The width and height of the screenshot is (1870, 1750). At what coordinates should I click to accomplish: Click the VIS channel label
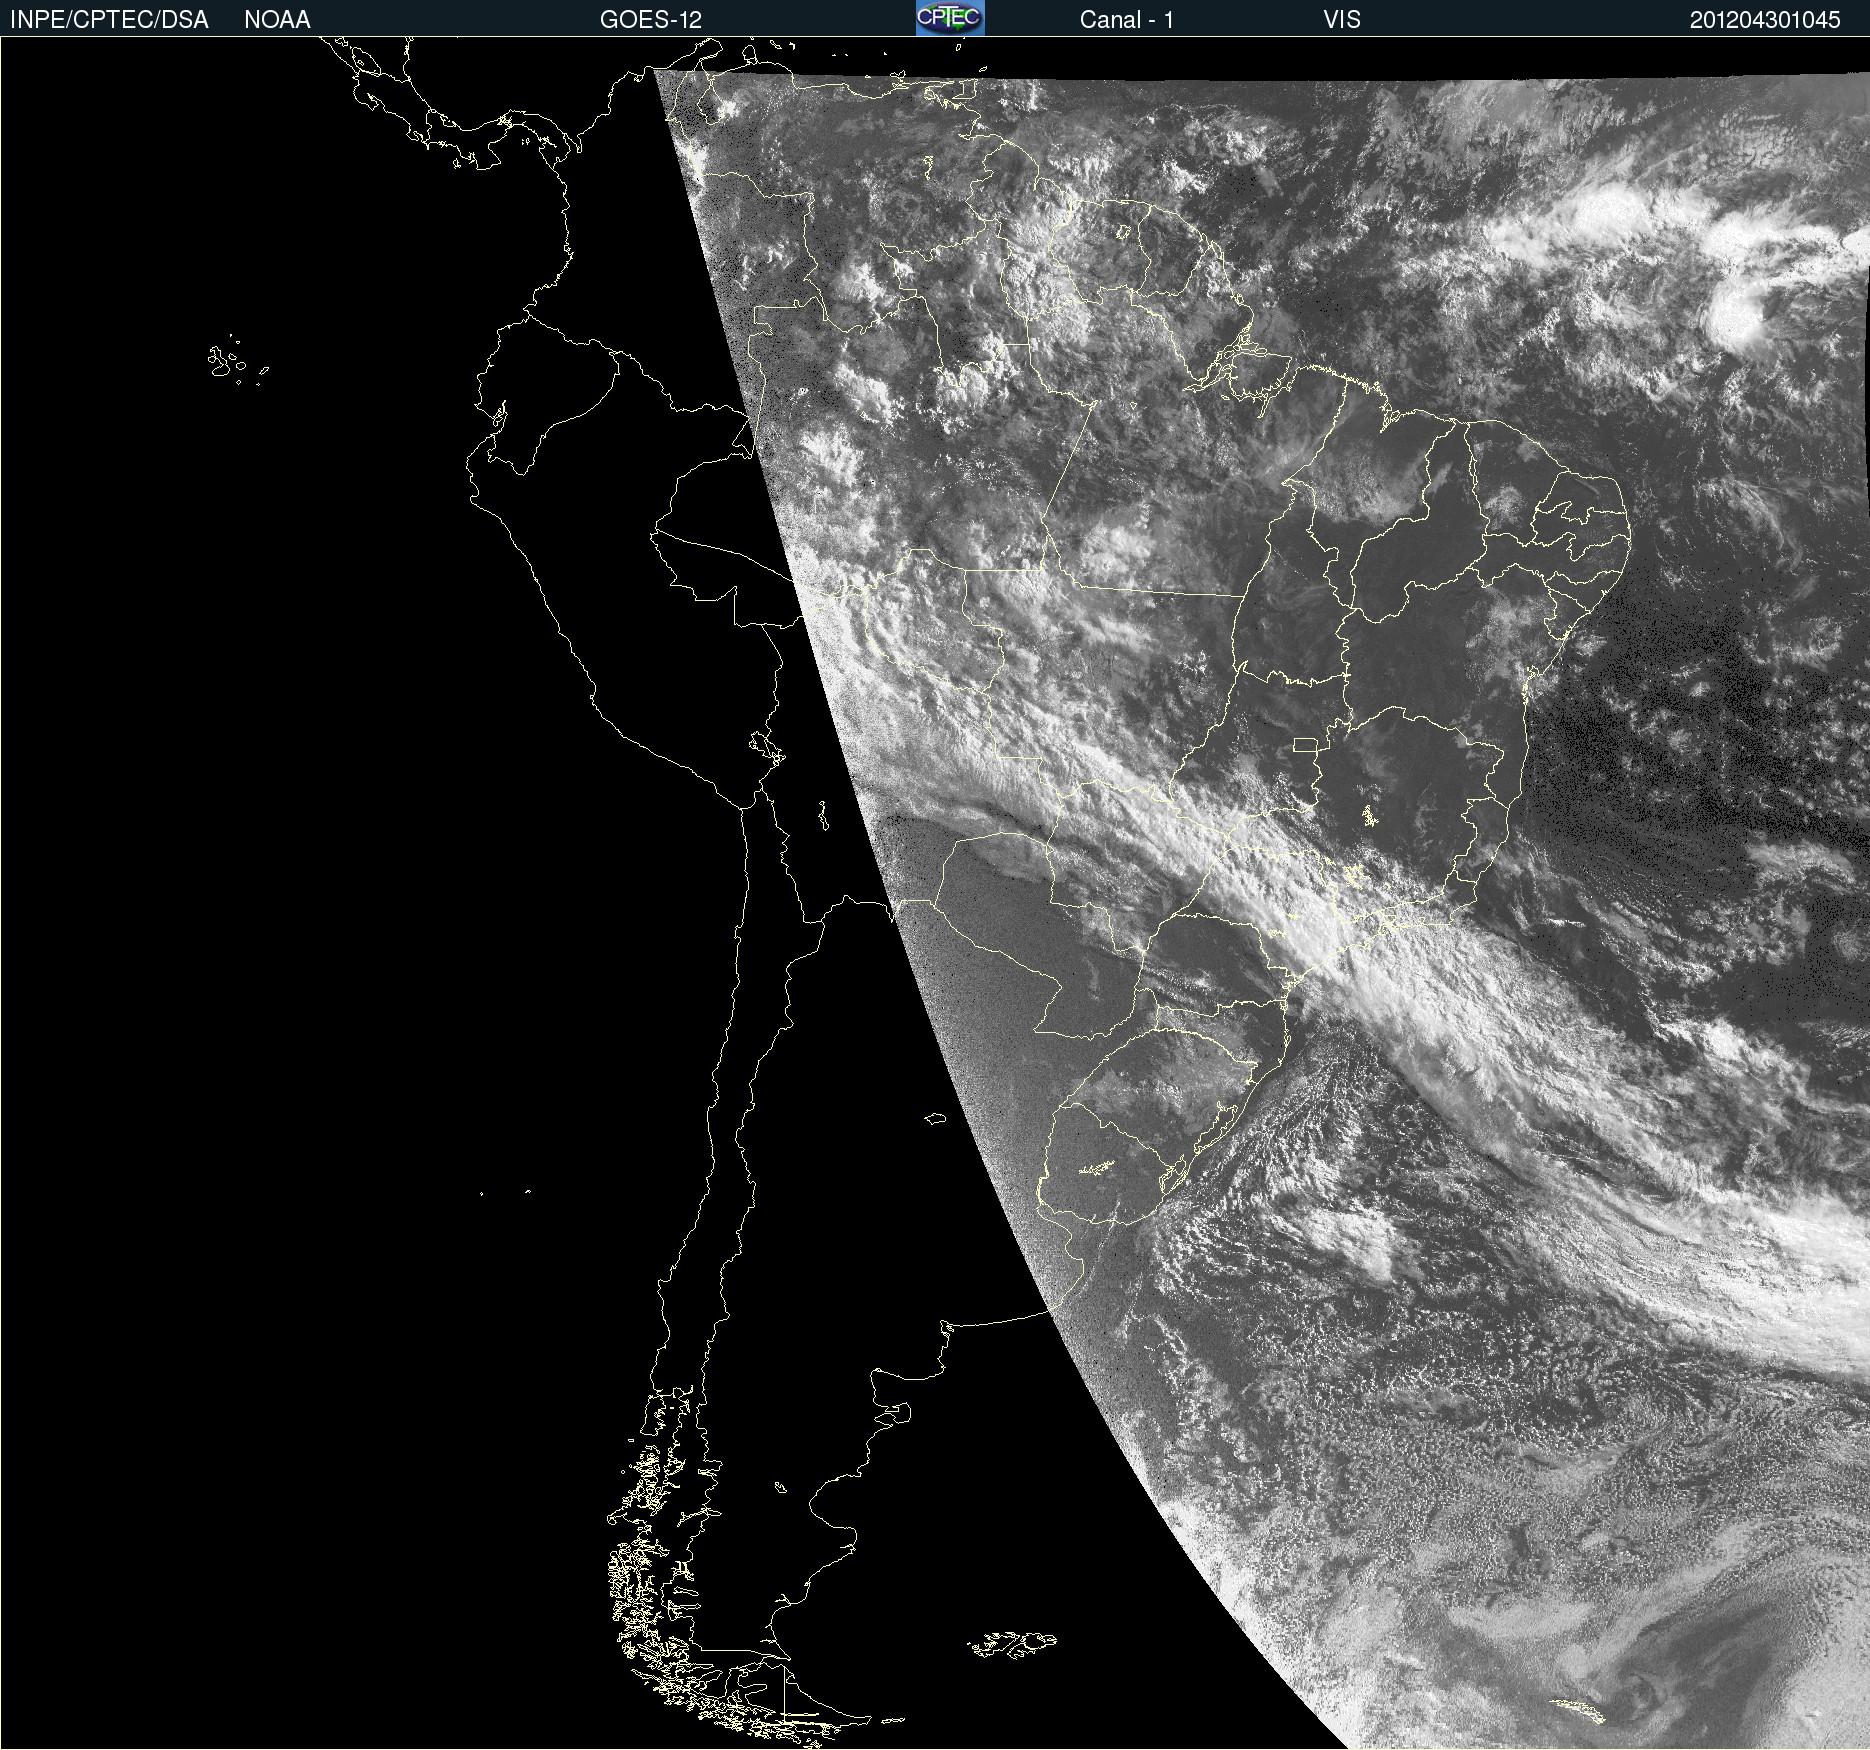point(1342,20)
